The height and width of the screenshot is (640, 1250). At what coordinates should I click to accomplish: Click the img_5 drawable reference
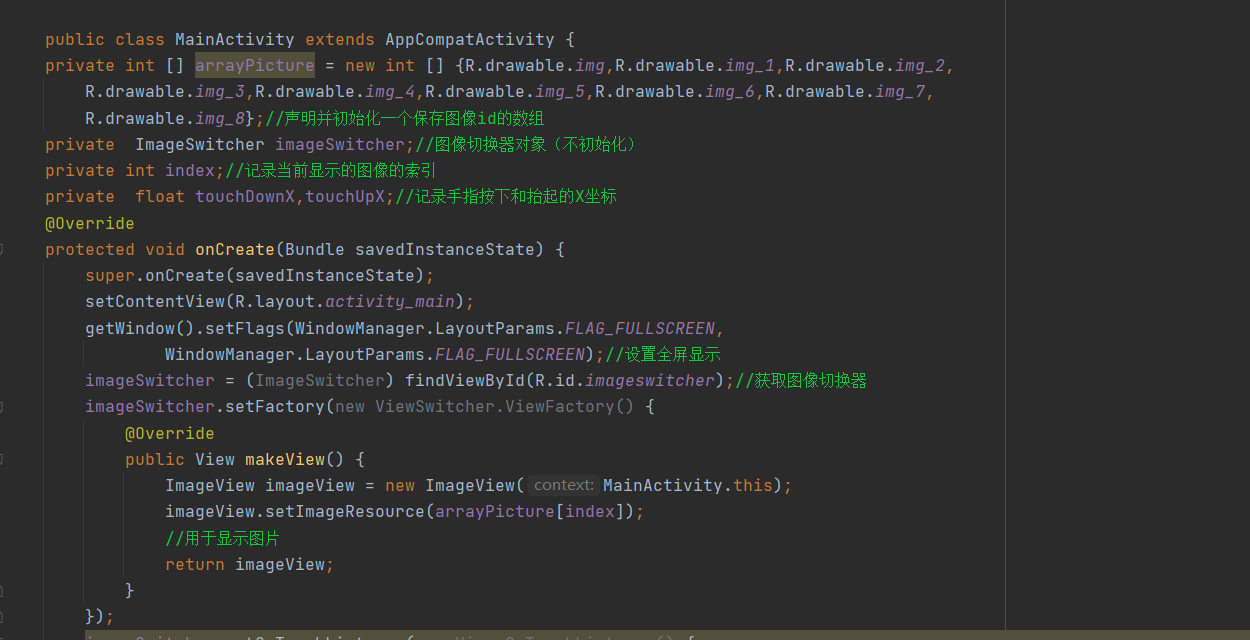point(560,92)
